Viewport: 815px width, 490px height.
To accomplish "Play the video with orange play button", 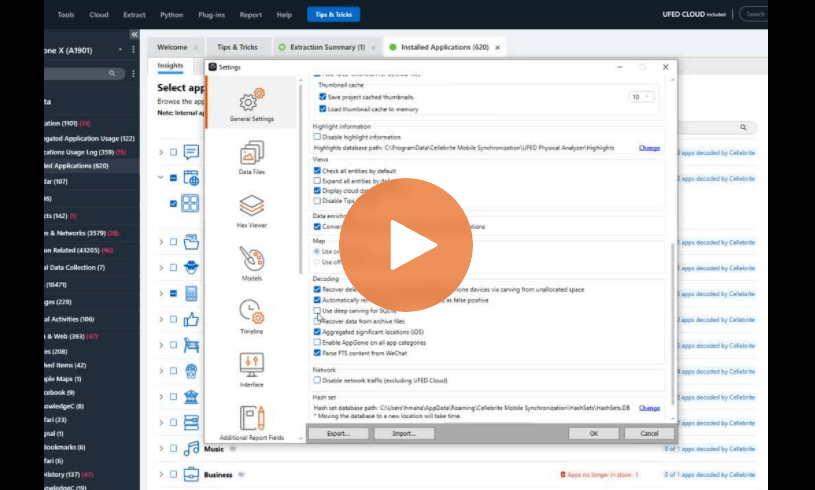I will coord(405,245).
